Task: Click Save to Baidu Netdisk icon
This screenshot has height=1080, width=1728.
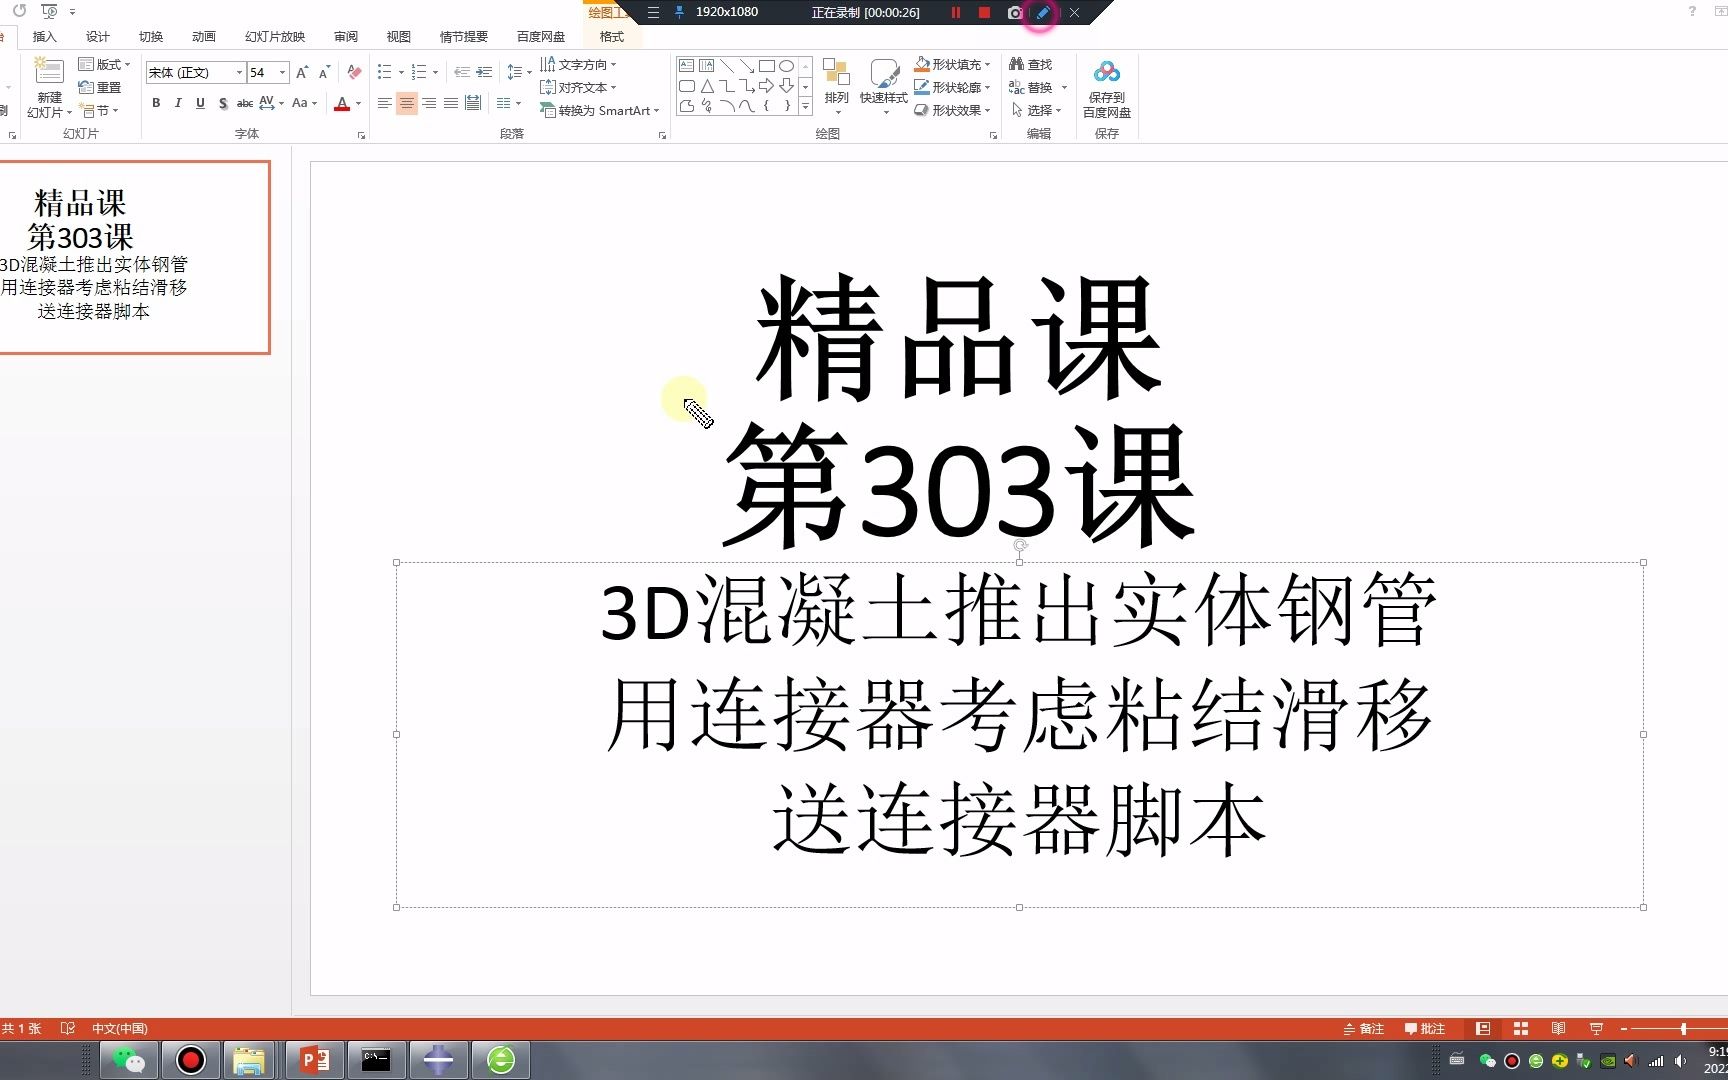Action: pos(1105,87)
